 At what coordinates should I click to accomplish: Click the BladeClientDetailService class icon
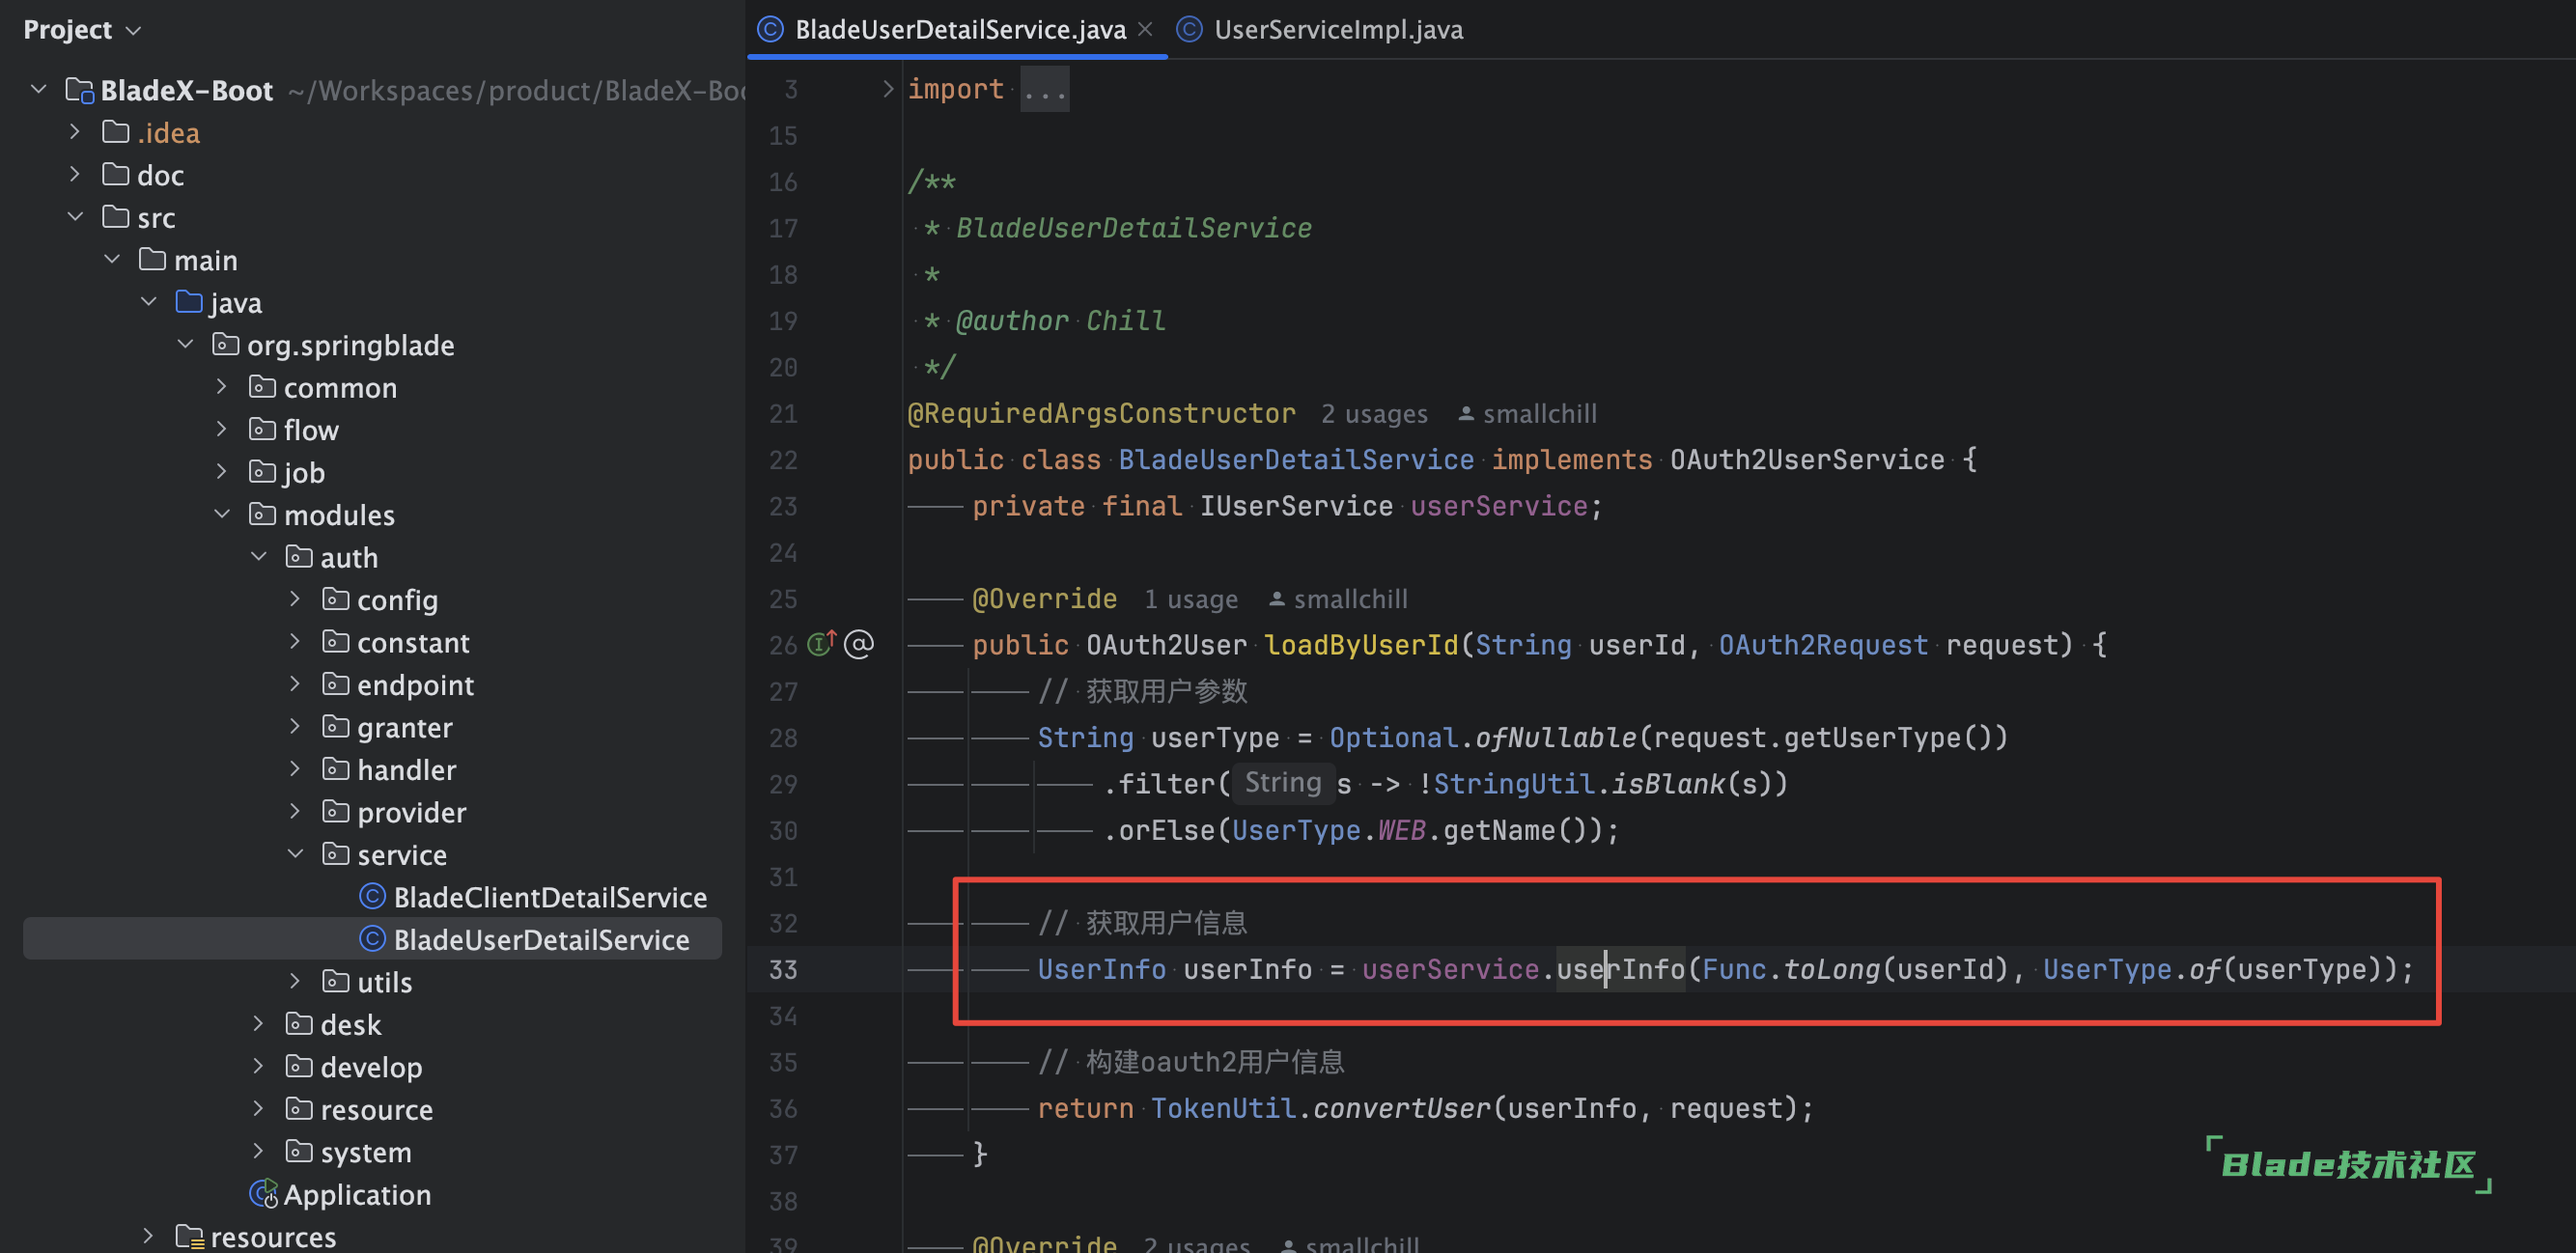pos(372,897)
